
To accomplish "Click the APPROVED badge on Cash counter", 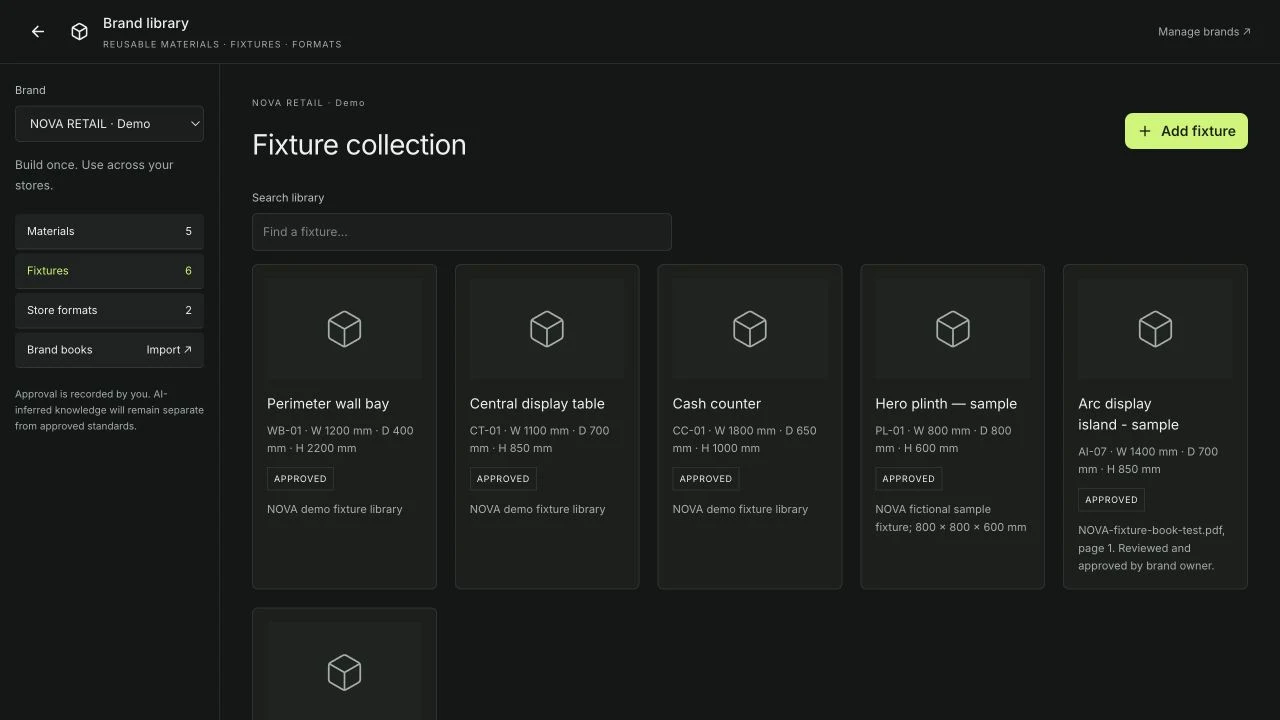I will (x=706, y=479).
